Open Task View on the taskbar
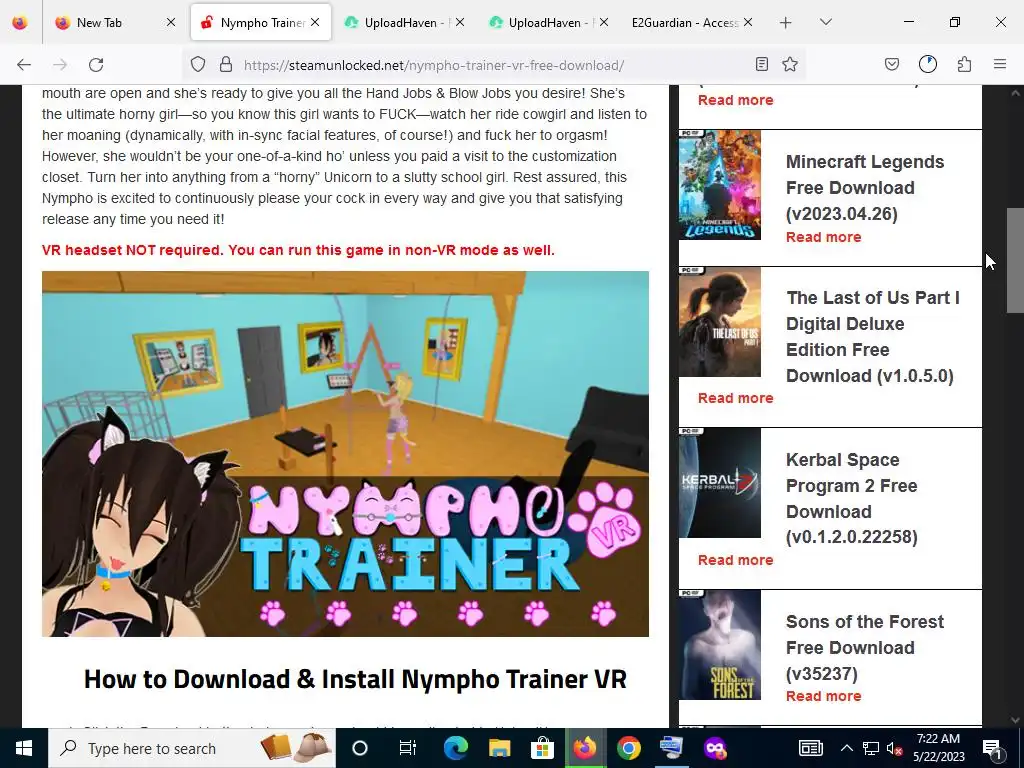Viewport: 1024px width, 768px height. (408, 748)
